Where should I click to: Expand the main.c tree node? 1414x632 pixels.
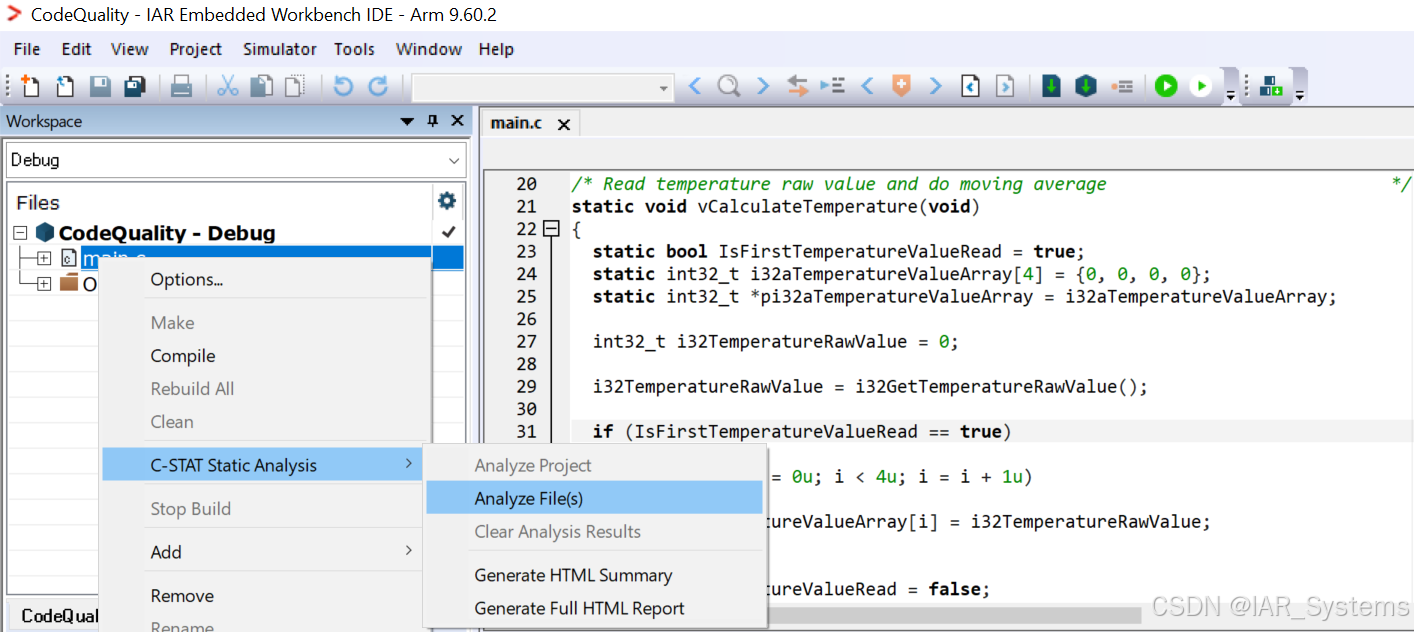[x=44, y=258]
